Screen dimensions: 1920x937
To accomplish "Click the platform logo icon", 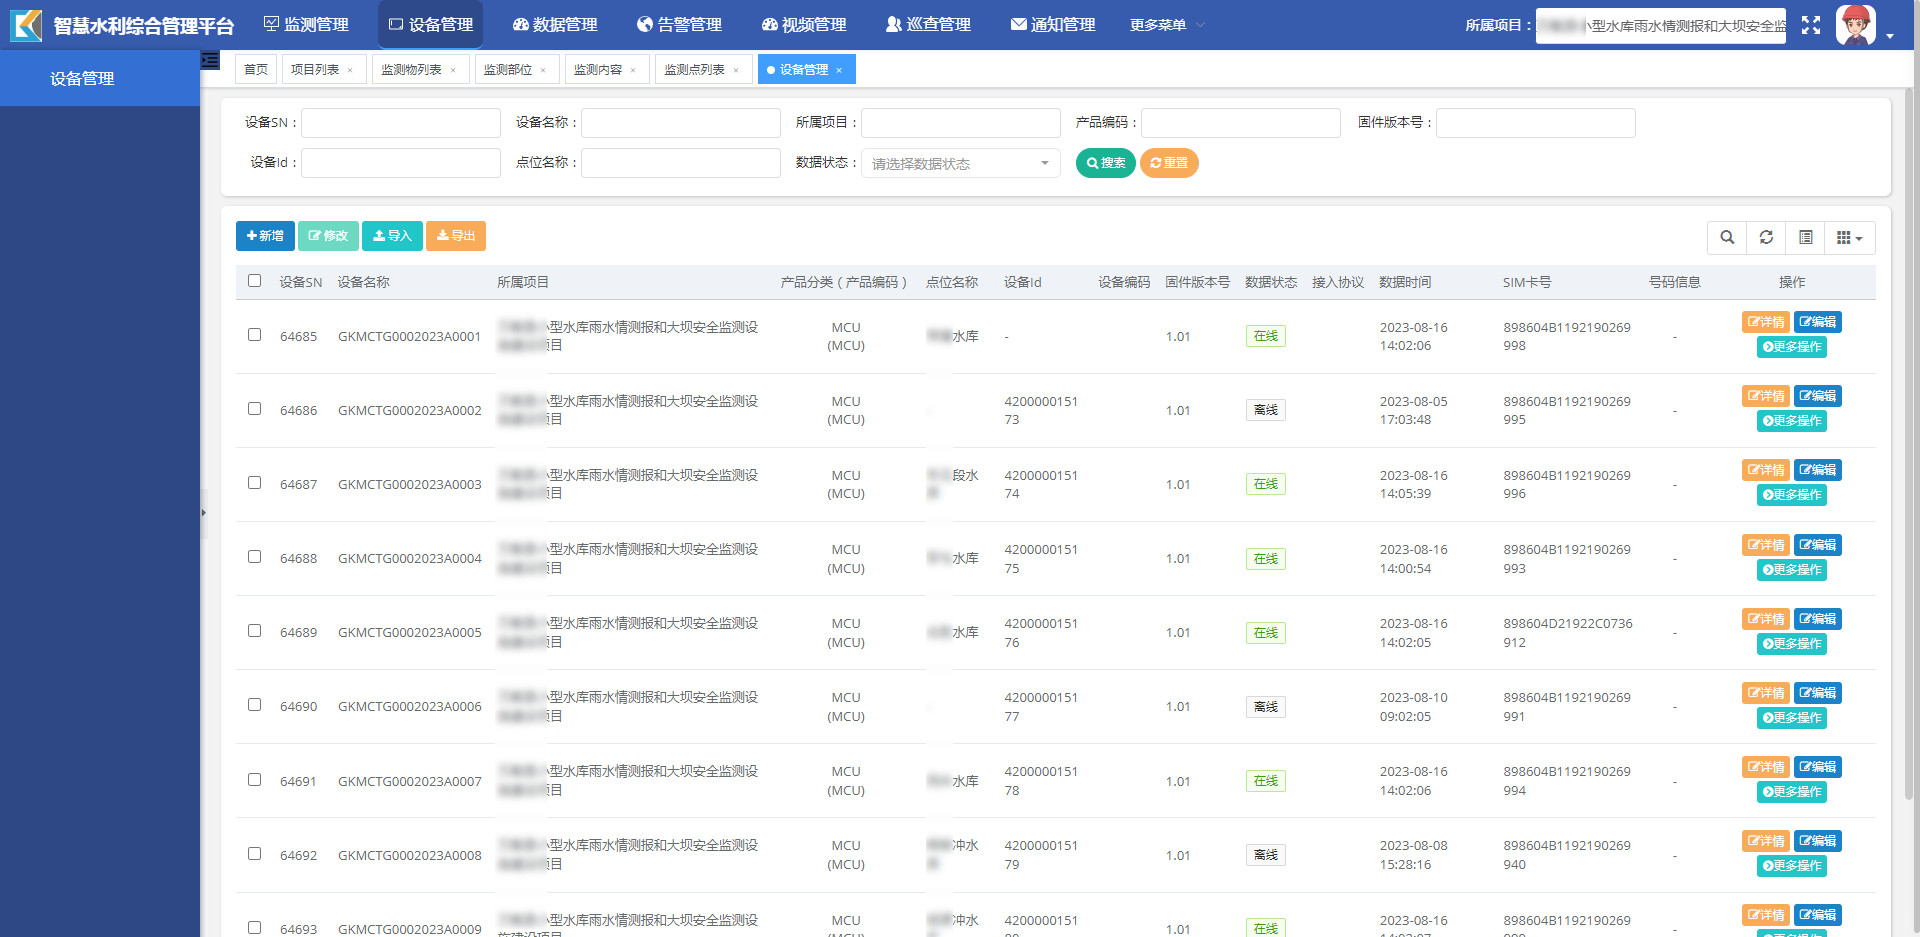I will click(x=26, y=25).
